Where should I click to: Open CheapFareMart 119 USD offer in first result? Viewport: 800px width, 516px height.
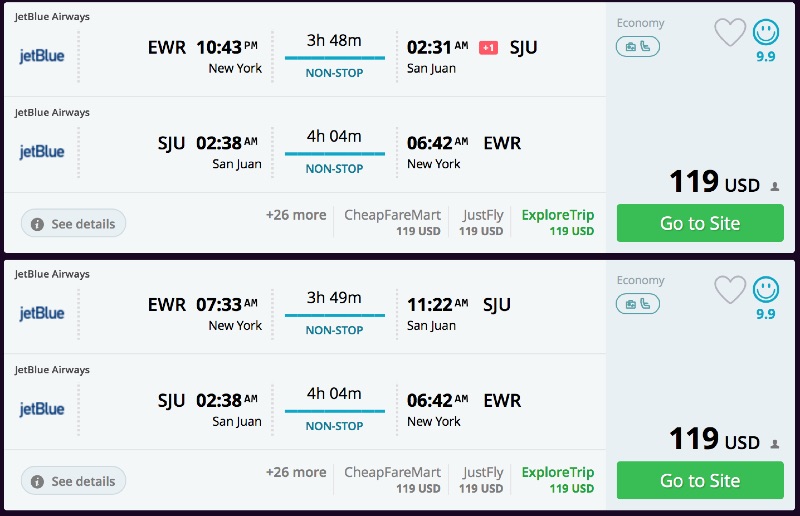392,222
